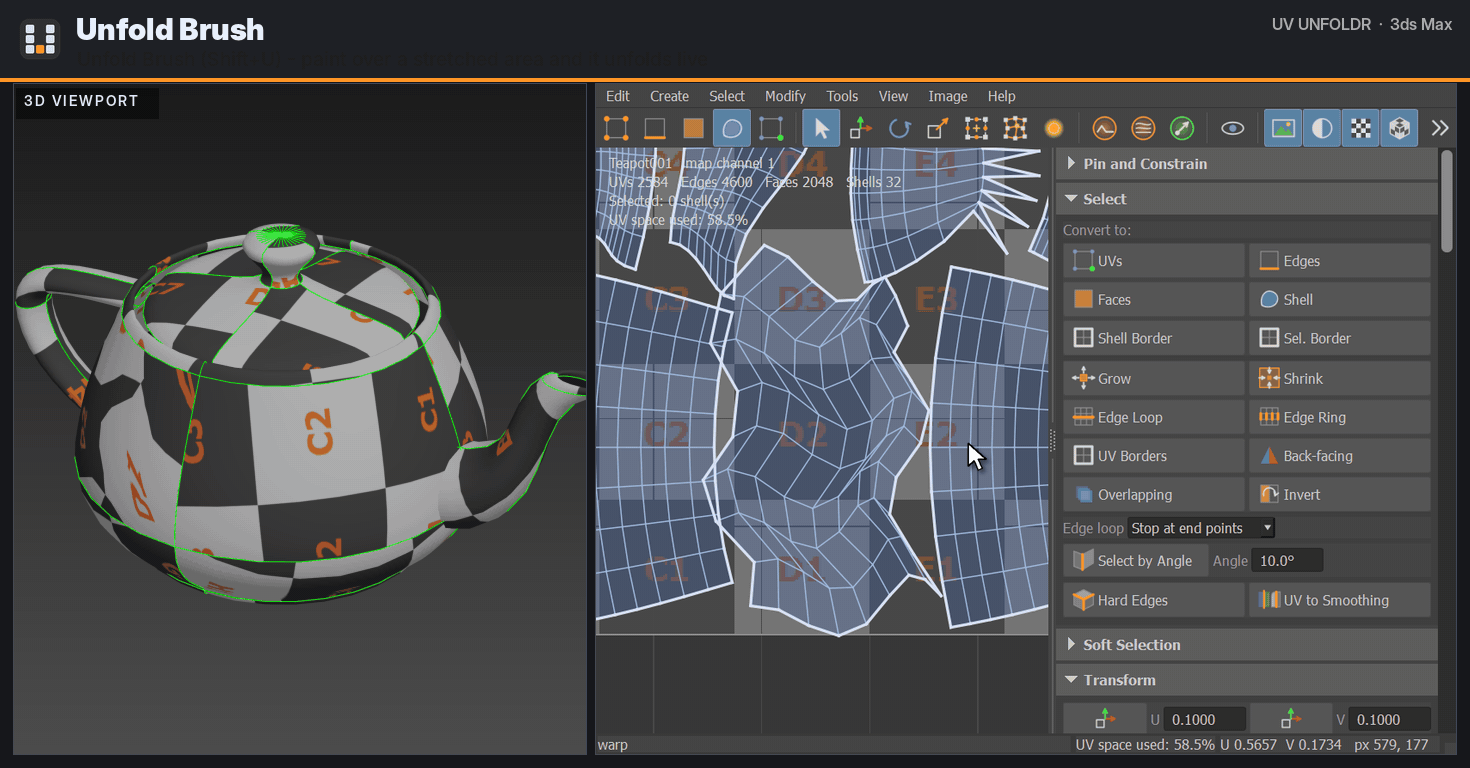Open the Tools menu
Viewport: 1470px width, 768px height.
click(x=842, y=96)
